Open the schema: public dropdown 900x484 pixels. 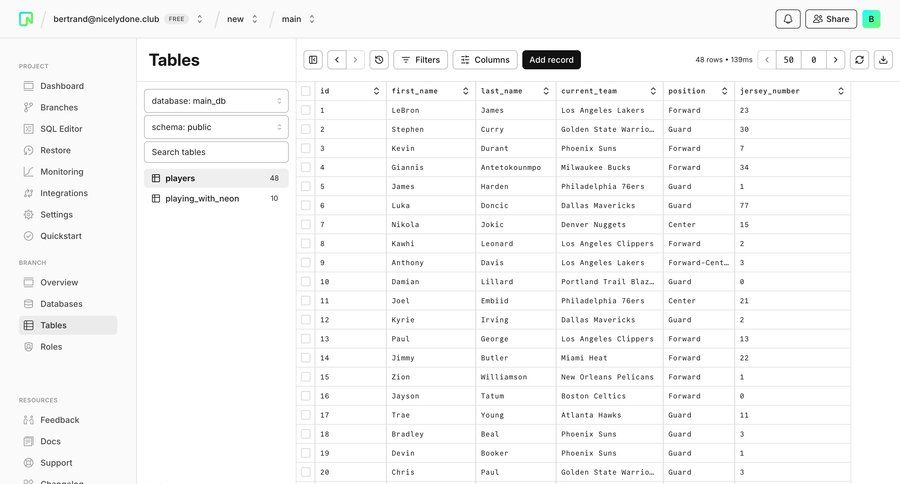point(216,127)
